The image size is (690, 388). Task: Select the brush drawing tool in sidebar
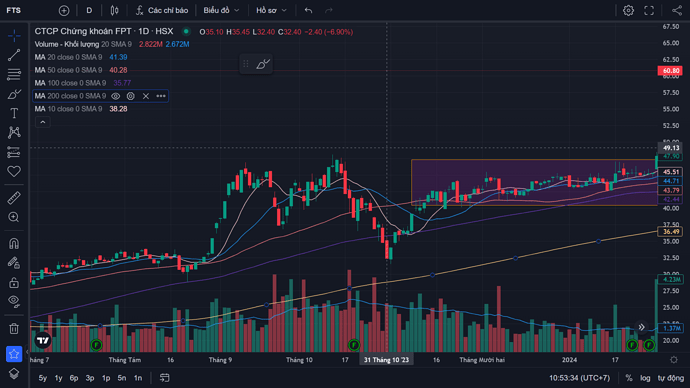14,94
